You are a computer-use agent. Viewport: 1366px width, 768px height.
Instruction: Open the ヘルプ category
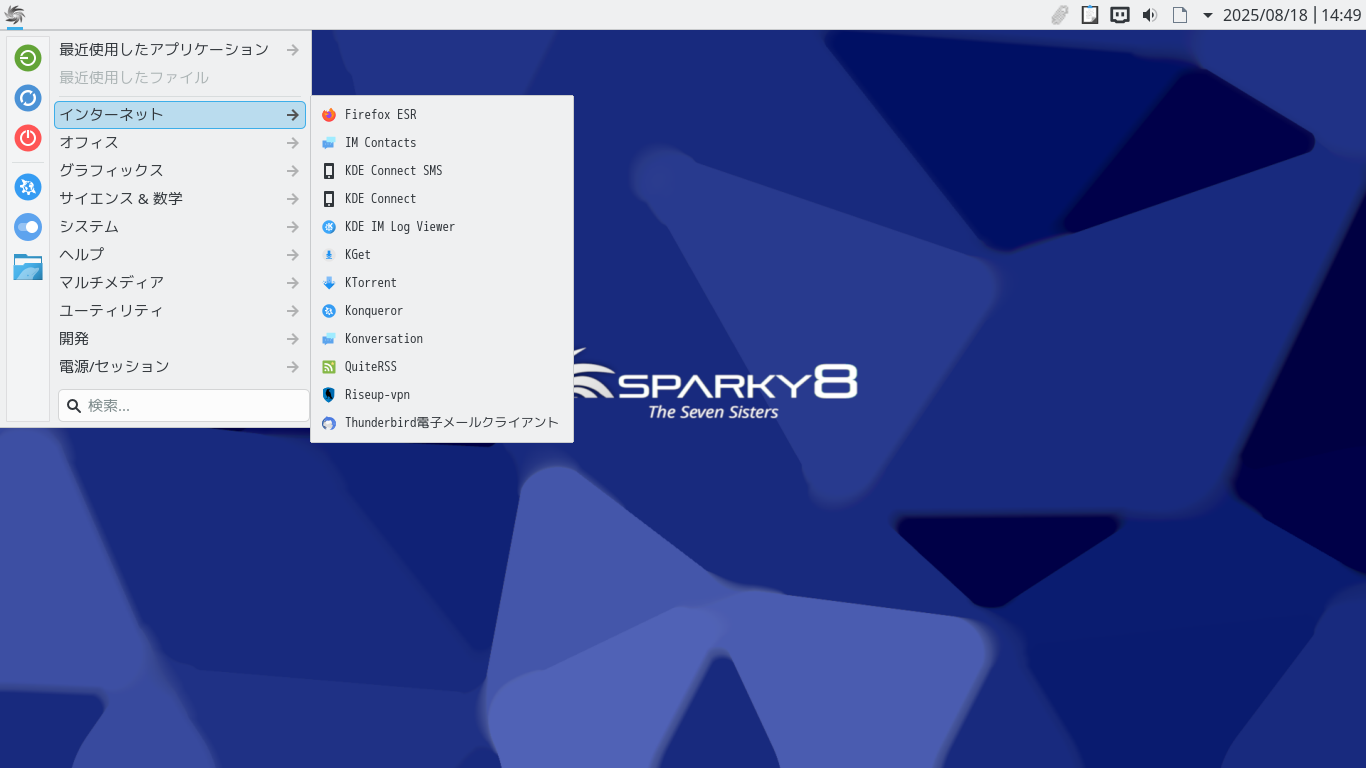click(180, 255)
